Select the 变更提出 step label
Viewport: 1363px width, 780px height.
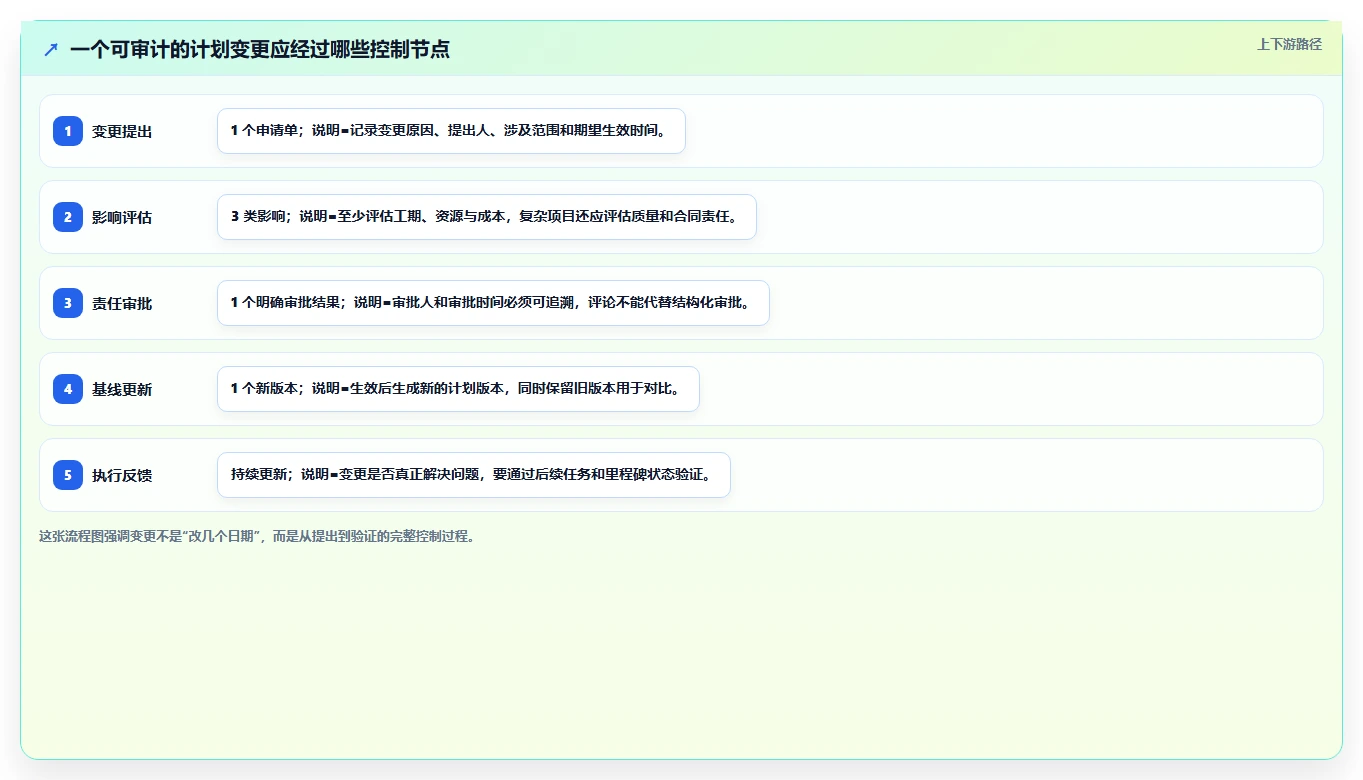pyautogui.click(x=122, y=131)
